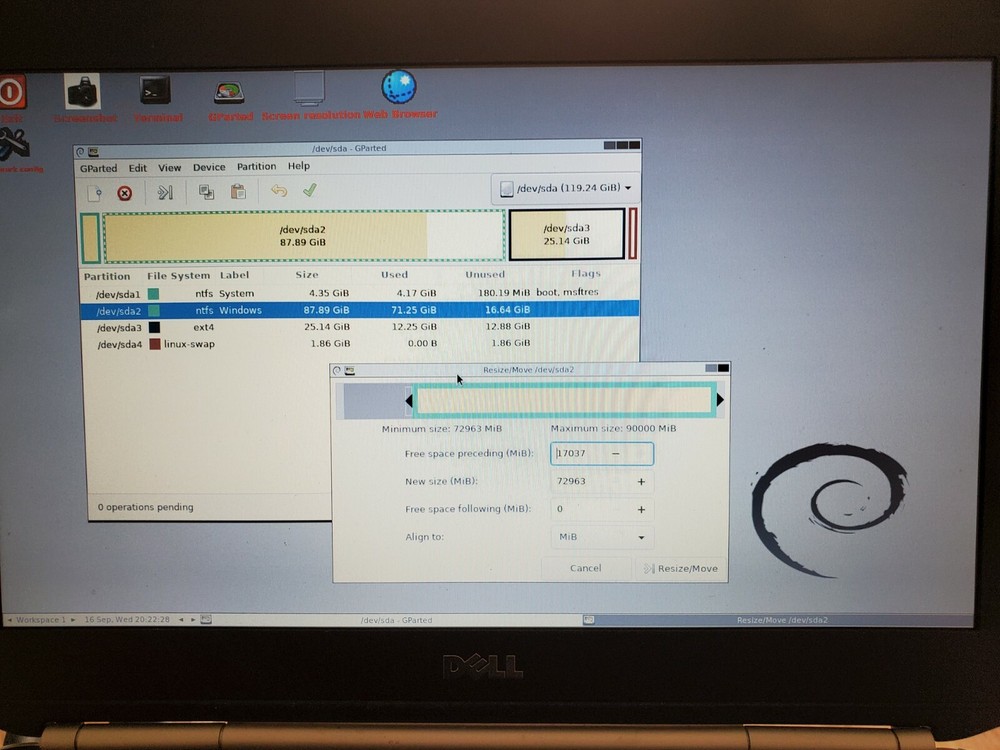The width and height of the screenshot is (1000, 750).
Task: Click the Unused column header
Action: [485, 274]
